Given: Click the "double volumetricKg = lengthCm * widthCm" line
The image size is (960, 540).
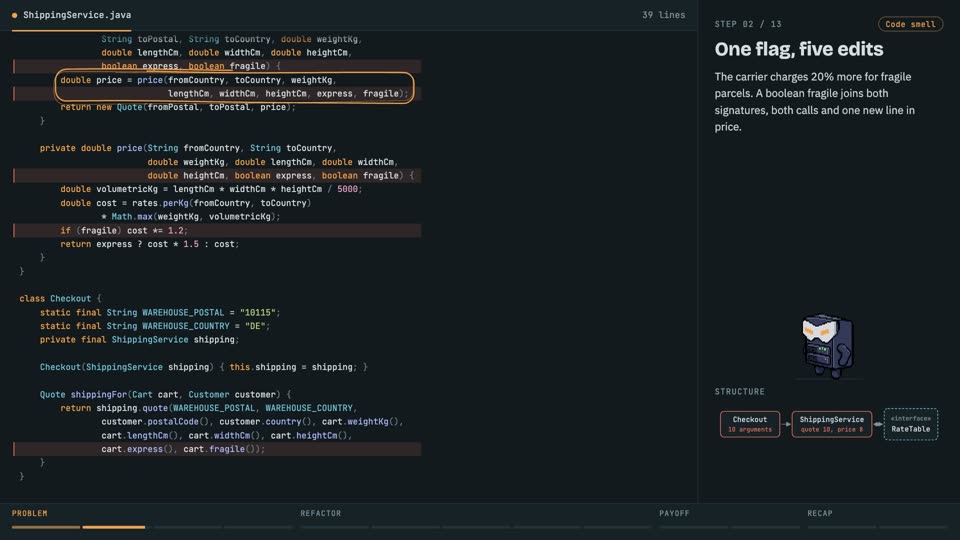Looking at the screenshot, I should (211, 189).
